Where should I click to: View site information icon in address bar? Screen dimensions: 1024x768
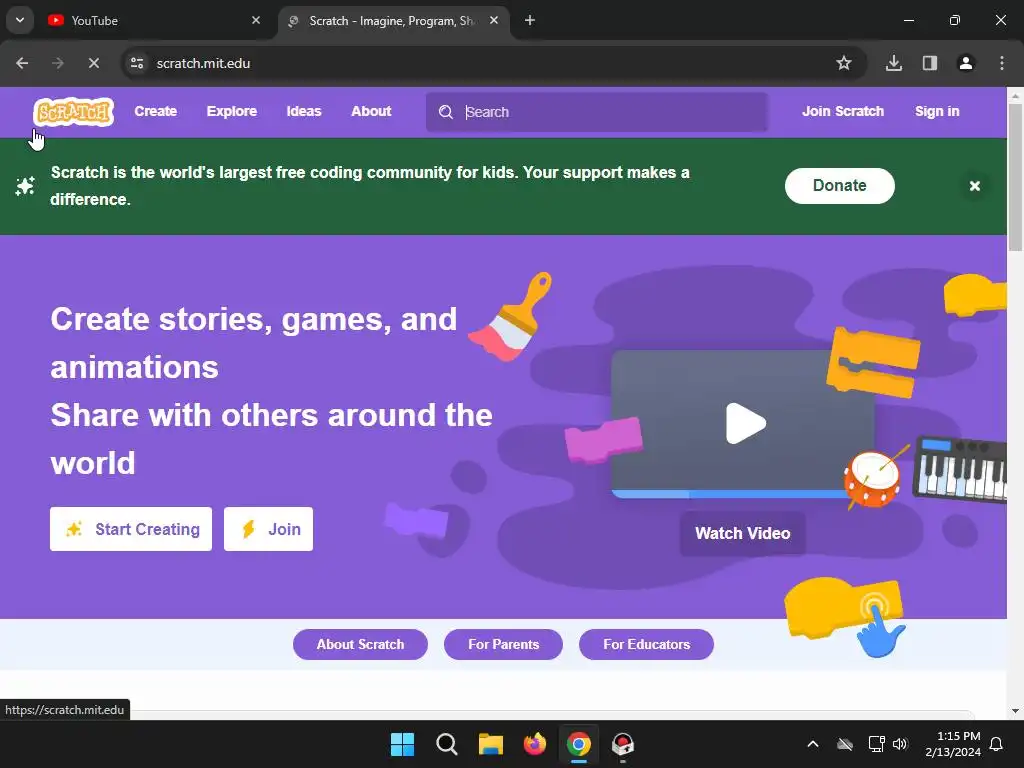pos(137,63)
